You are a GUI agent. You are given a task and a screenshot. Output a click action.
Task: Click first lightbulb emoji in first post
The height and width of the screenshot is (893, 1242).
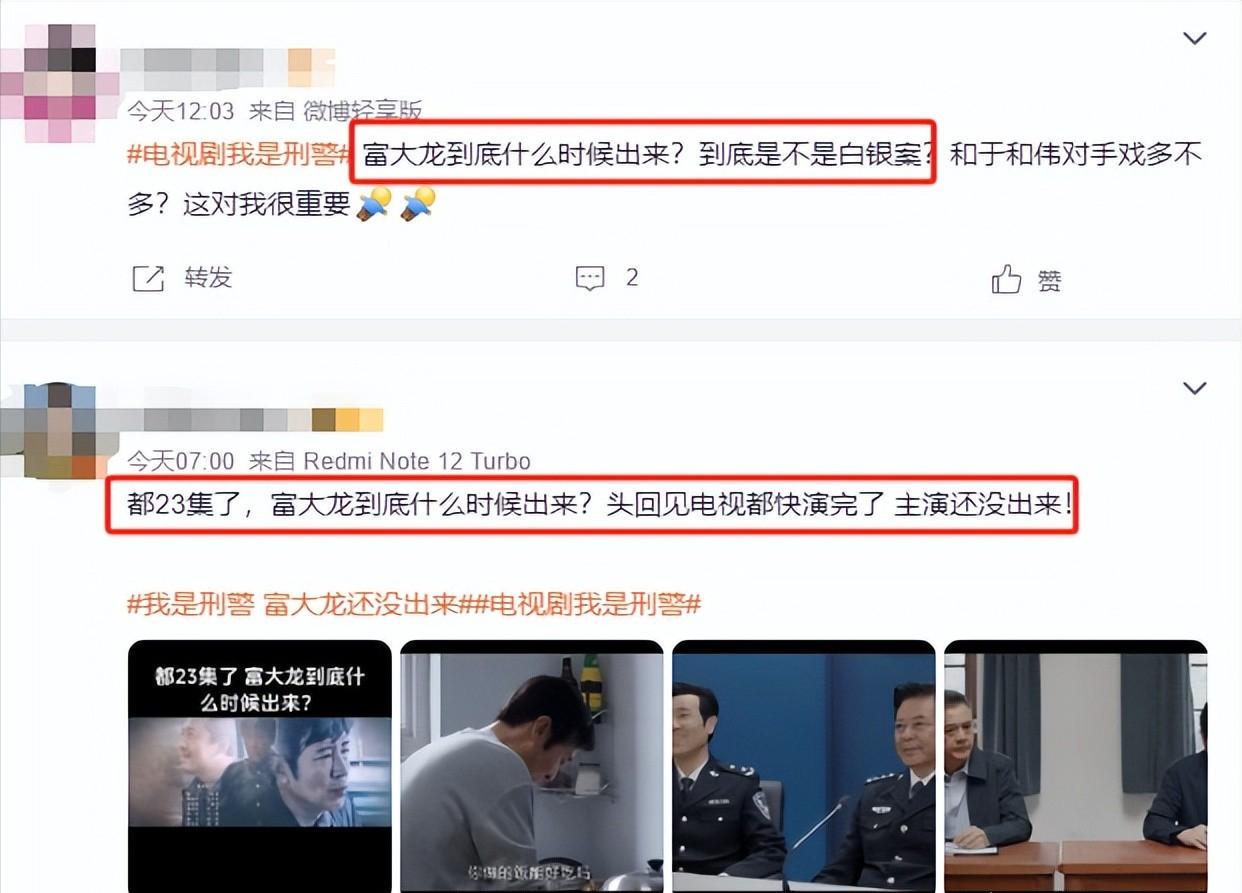(x=373, y=204)
